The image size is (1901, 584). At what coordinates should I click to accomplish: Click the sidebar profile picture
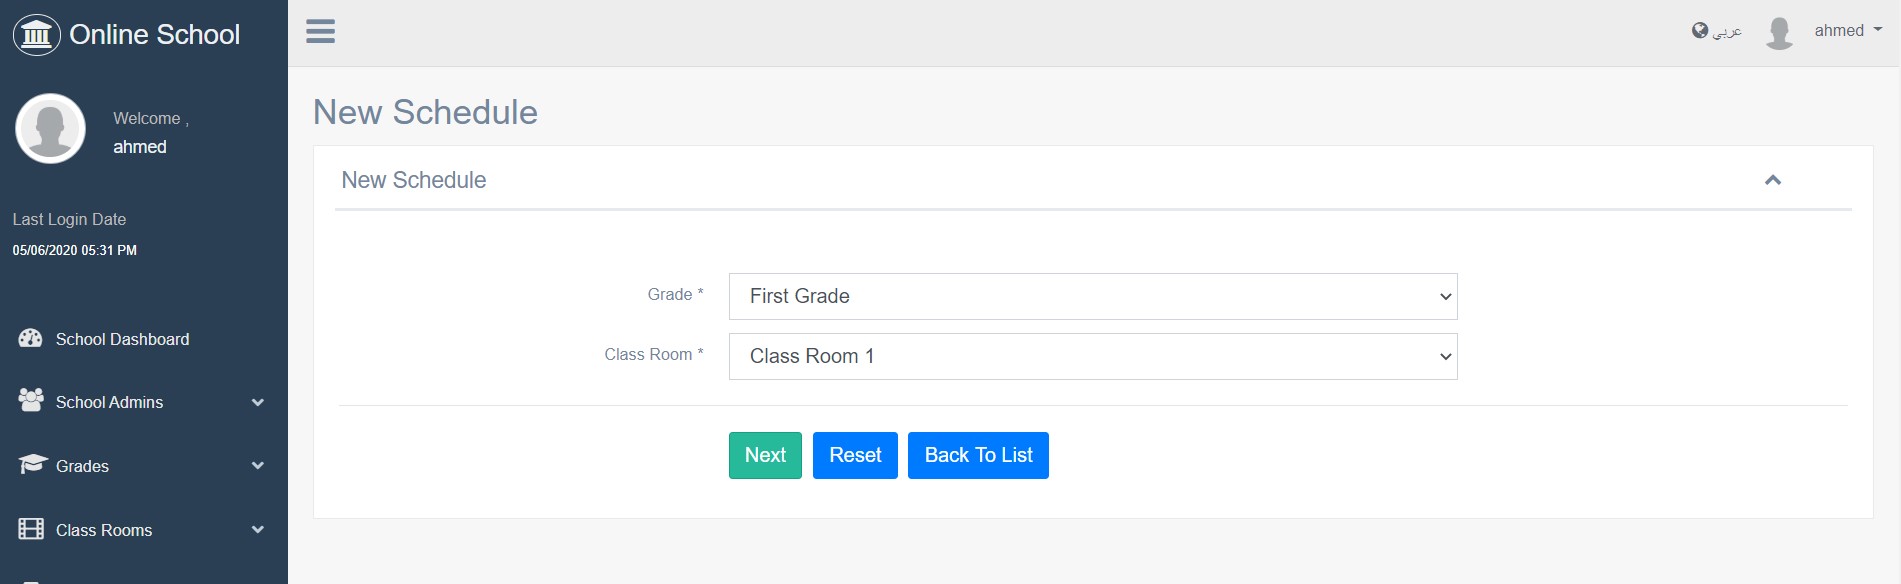(x=50, y=129)
